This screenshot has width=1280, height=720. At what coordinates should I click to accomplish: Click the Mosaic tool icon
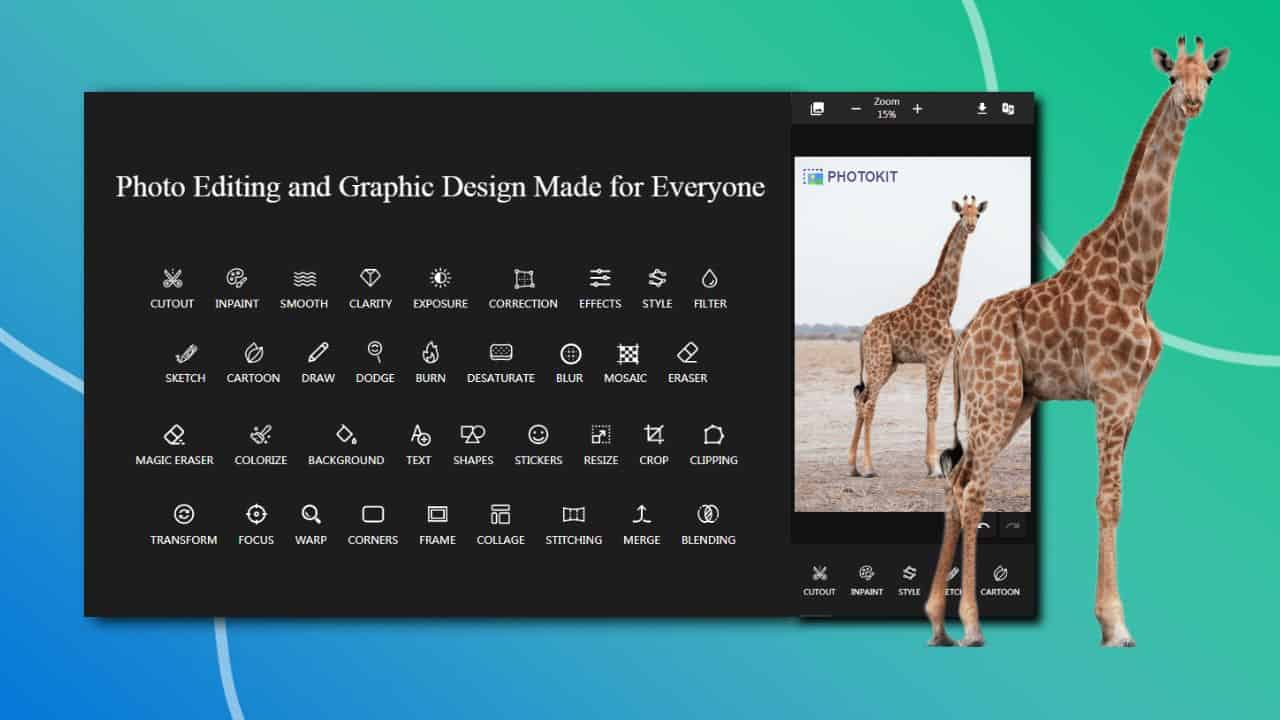pos(627,353)
